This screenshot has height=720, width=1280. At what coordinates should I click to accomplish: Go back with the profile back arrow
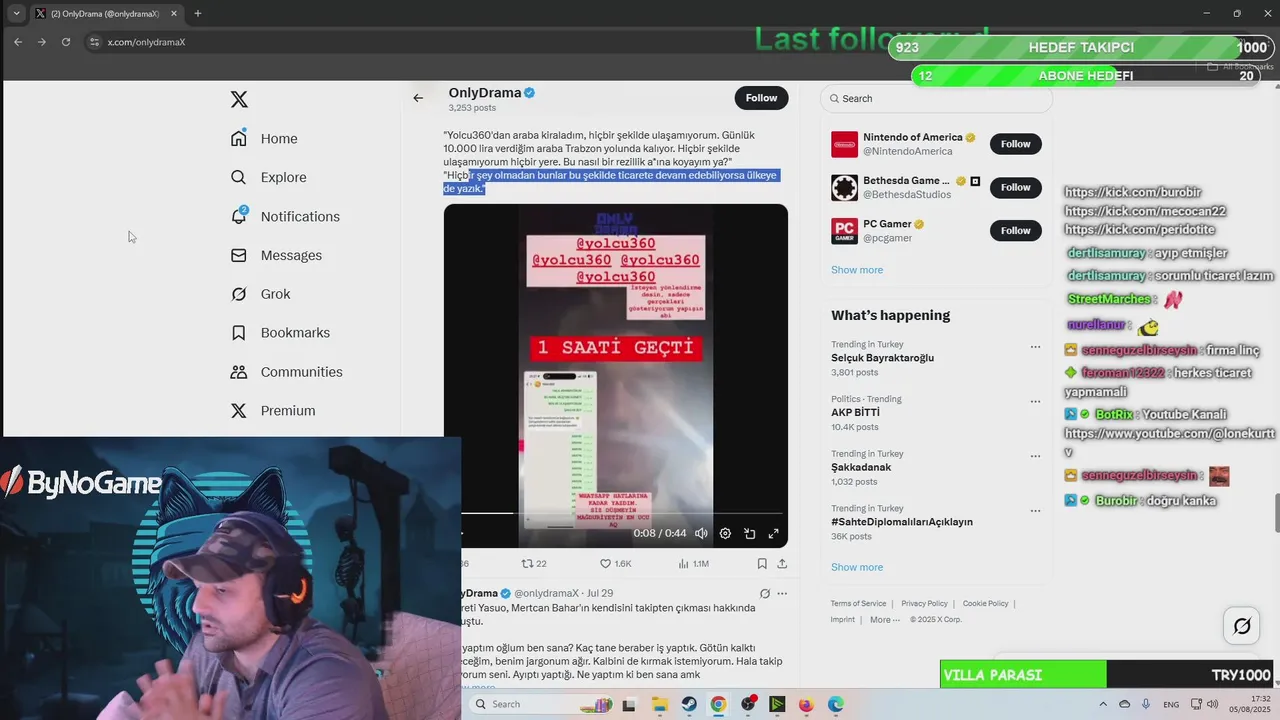point(418,98)
